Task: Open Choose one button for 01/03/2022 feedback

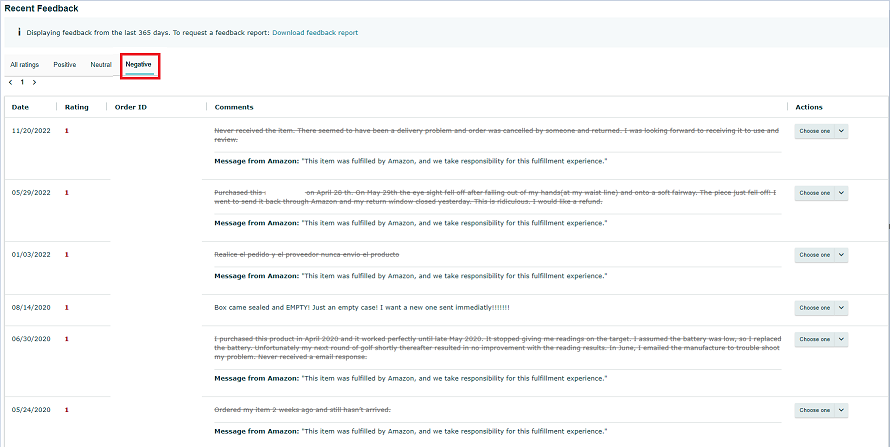Action: click(815, 255)
